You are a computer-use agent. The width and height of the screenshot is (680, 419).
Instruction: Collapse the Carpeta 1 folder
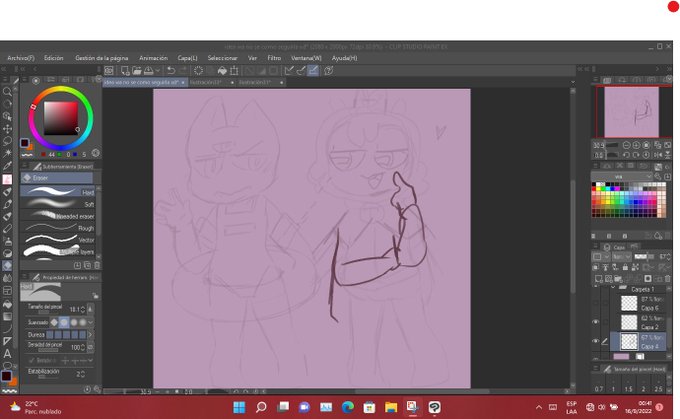coord(613,288)
